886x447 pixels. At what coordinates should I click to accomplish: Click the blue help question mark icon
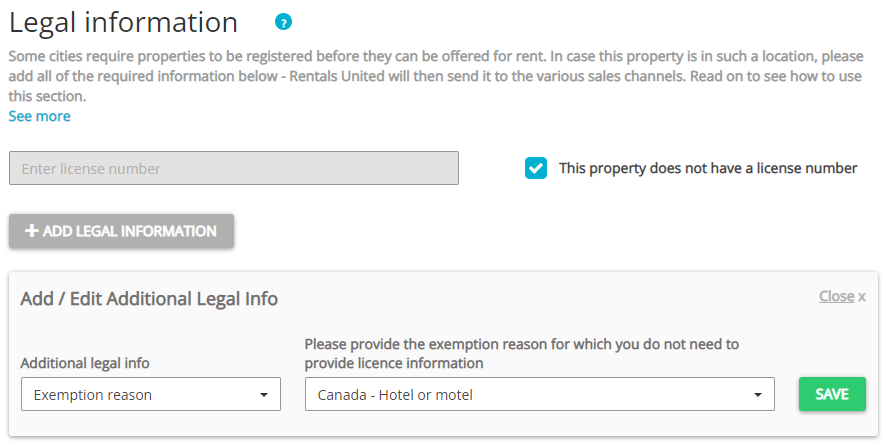284,22
